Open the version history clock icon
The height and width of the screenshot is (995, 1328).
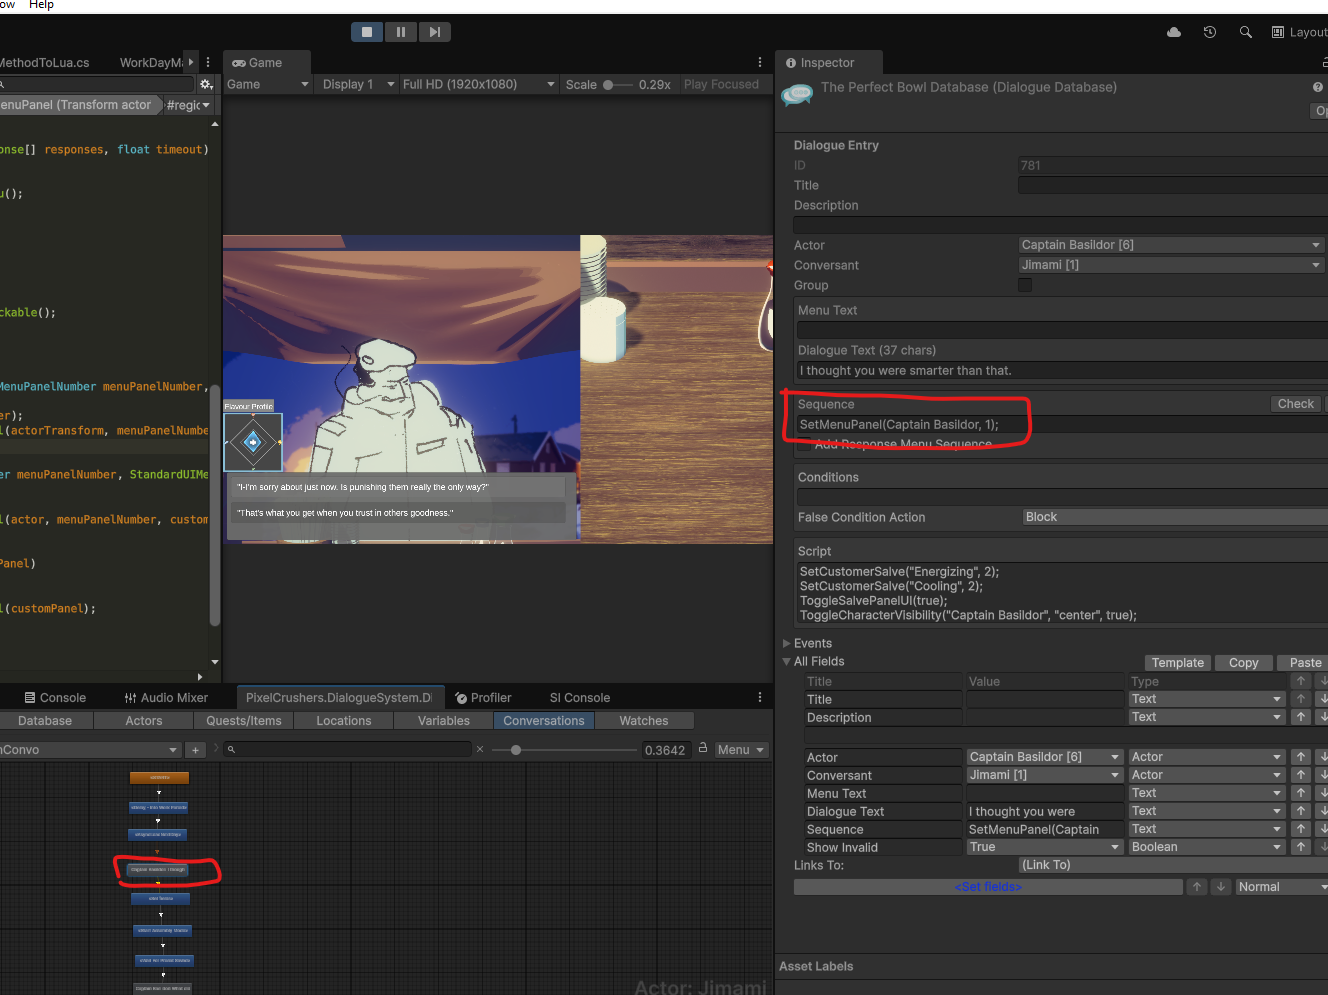[1210, 32]
